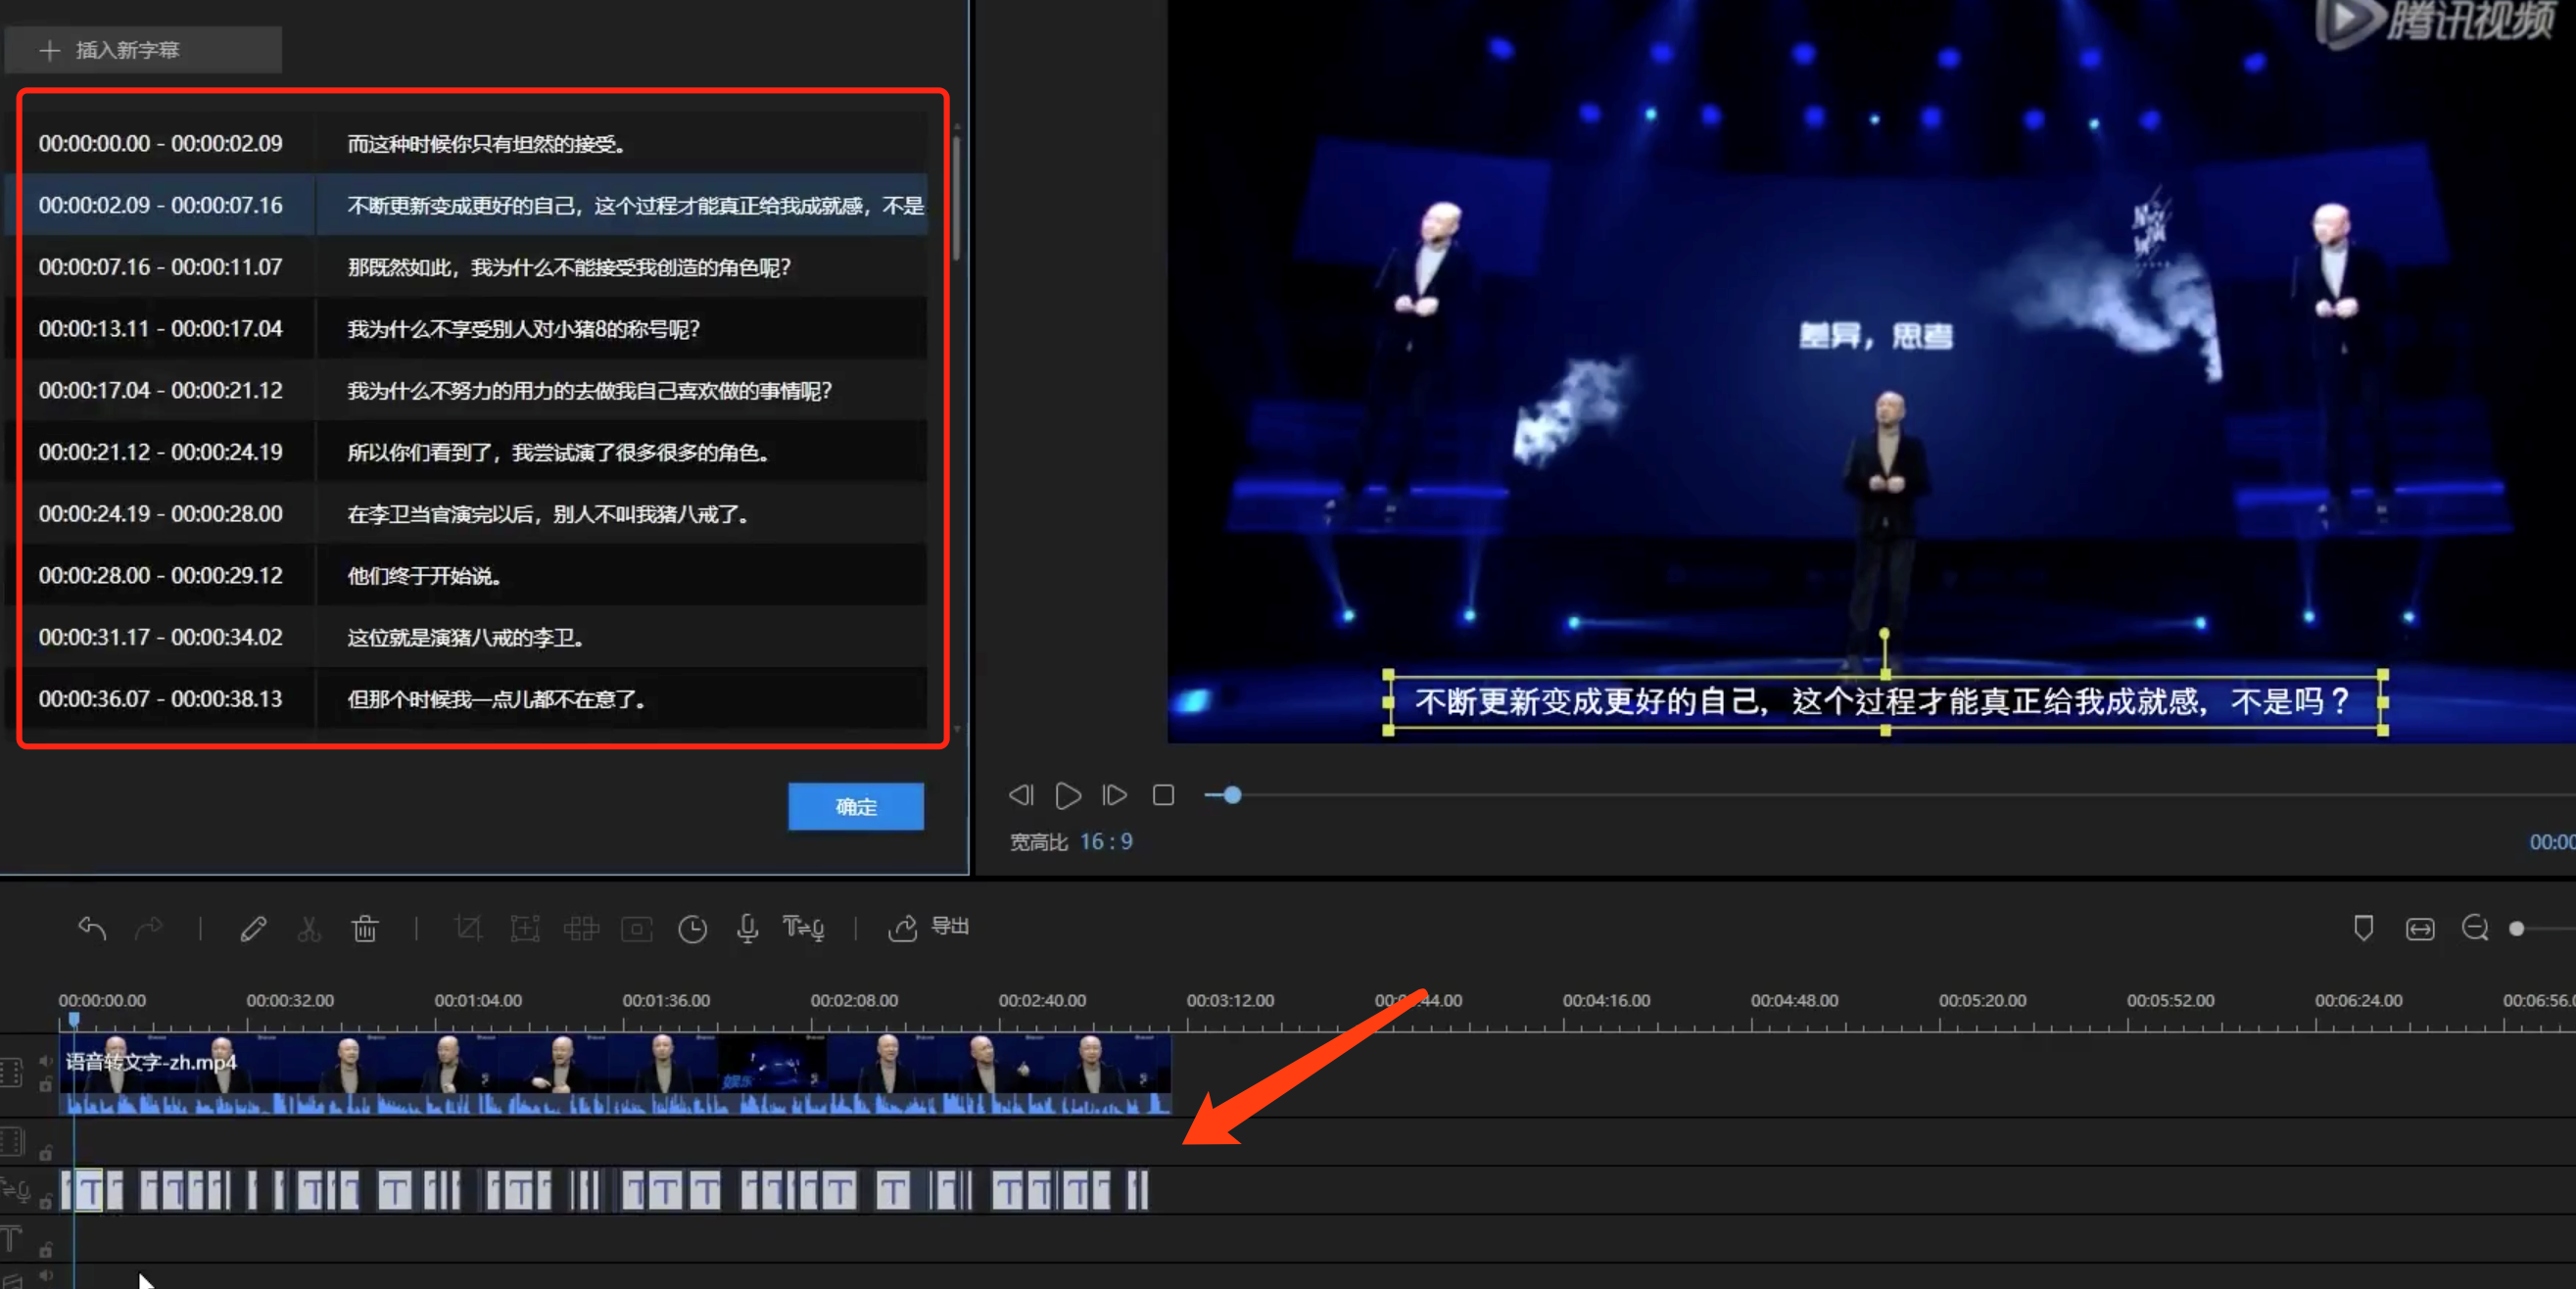
Task: Click the main video track film icon
Action: 11,1072
